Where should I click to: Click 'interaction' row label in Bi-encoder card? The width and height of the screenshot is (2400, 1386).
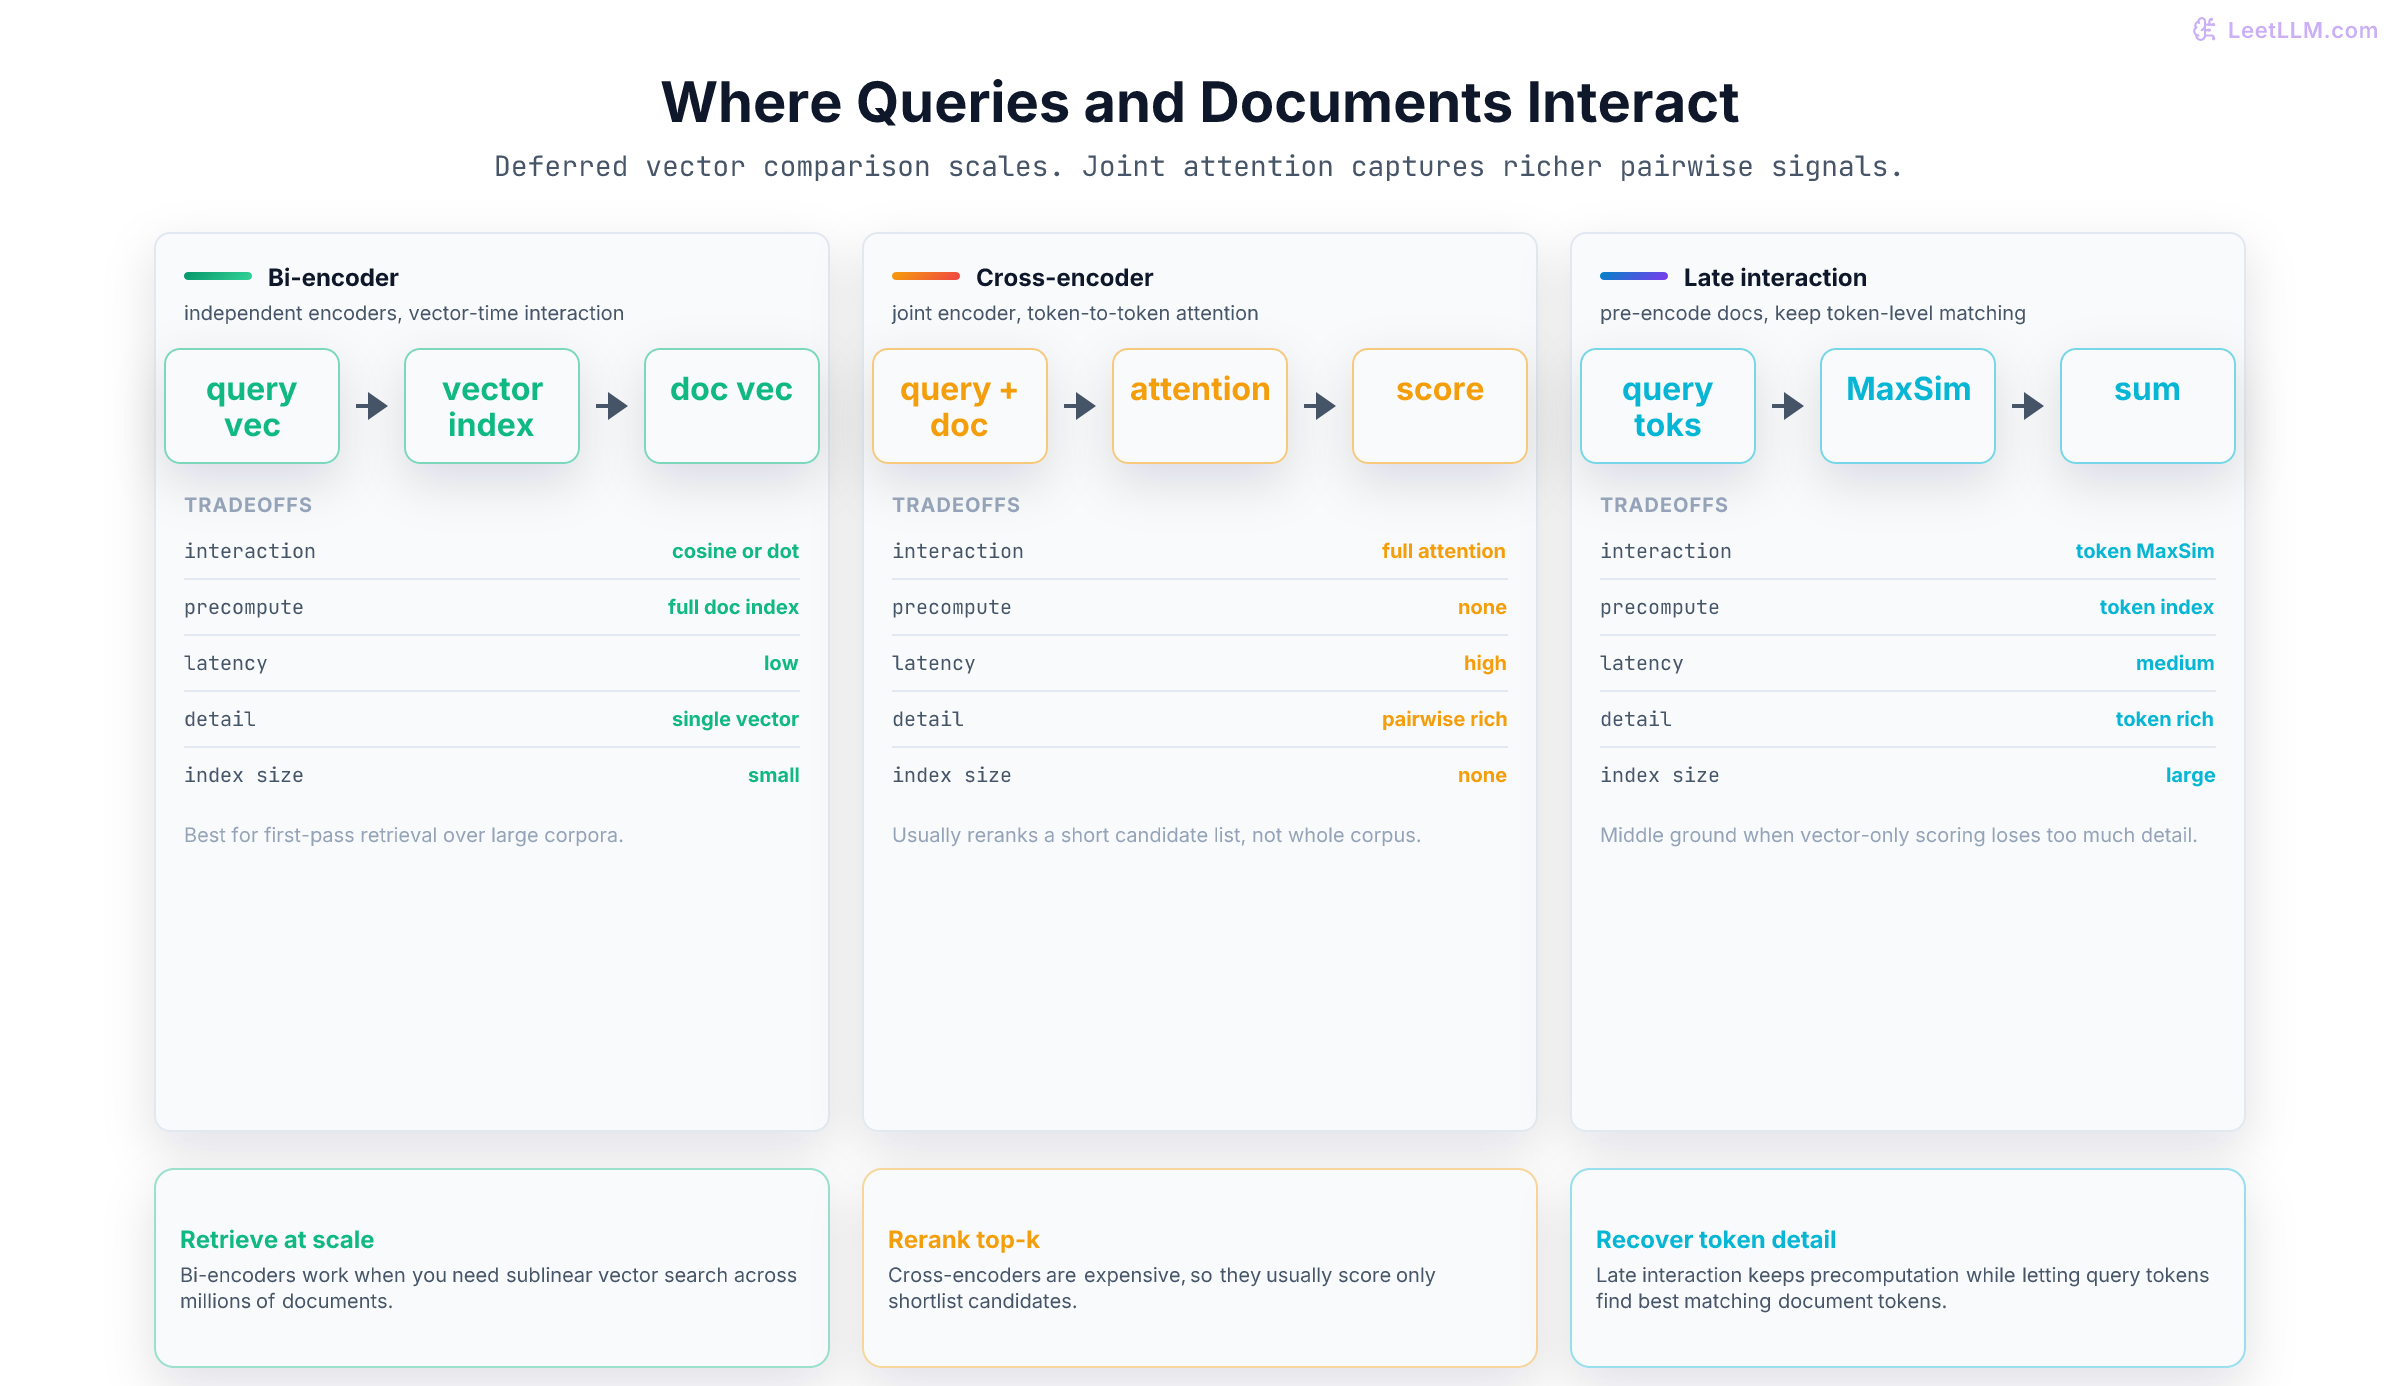250,551
